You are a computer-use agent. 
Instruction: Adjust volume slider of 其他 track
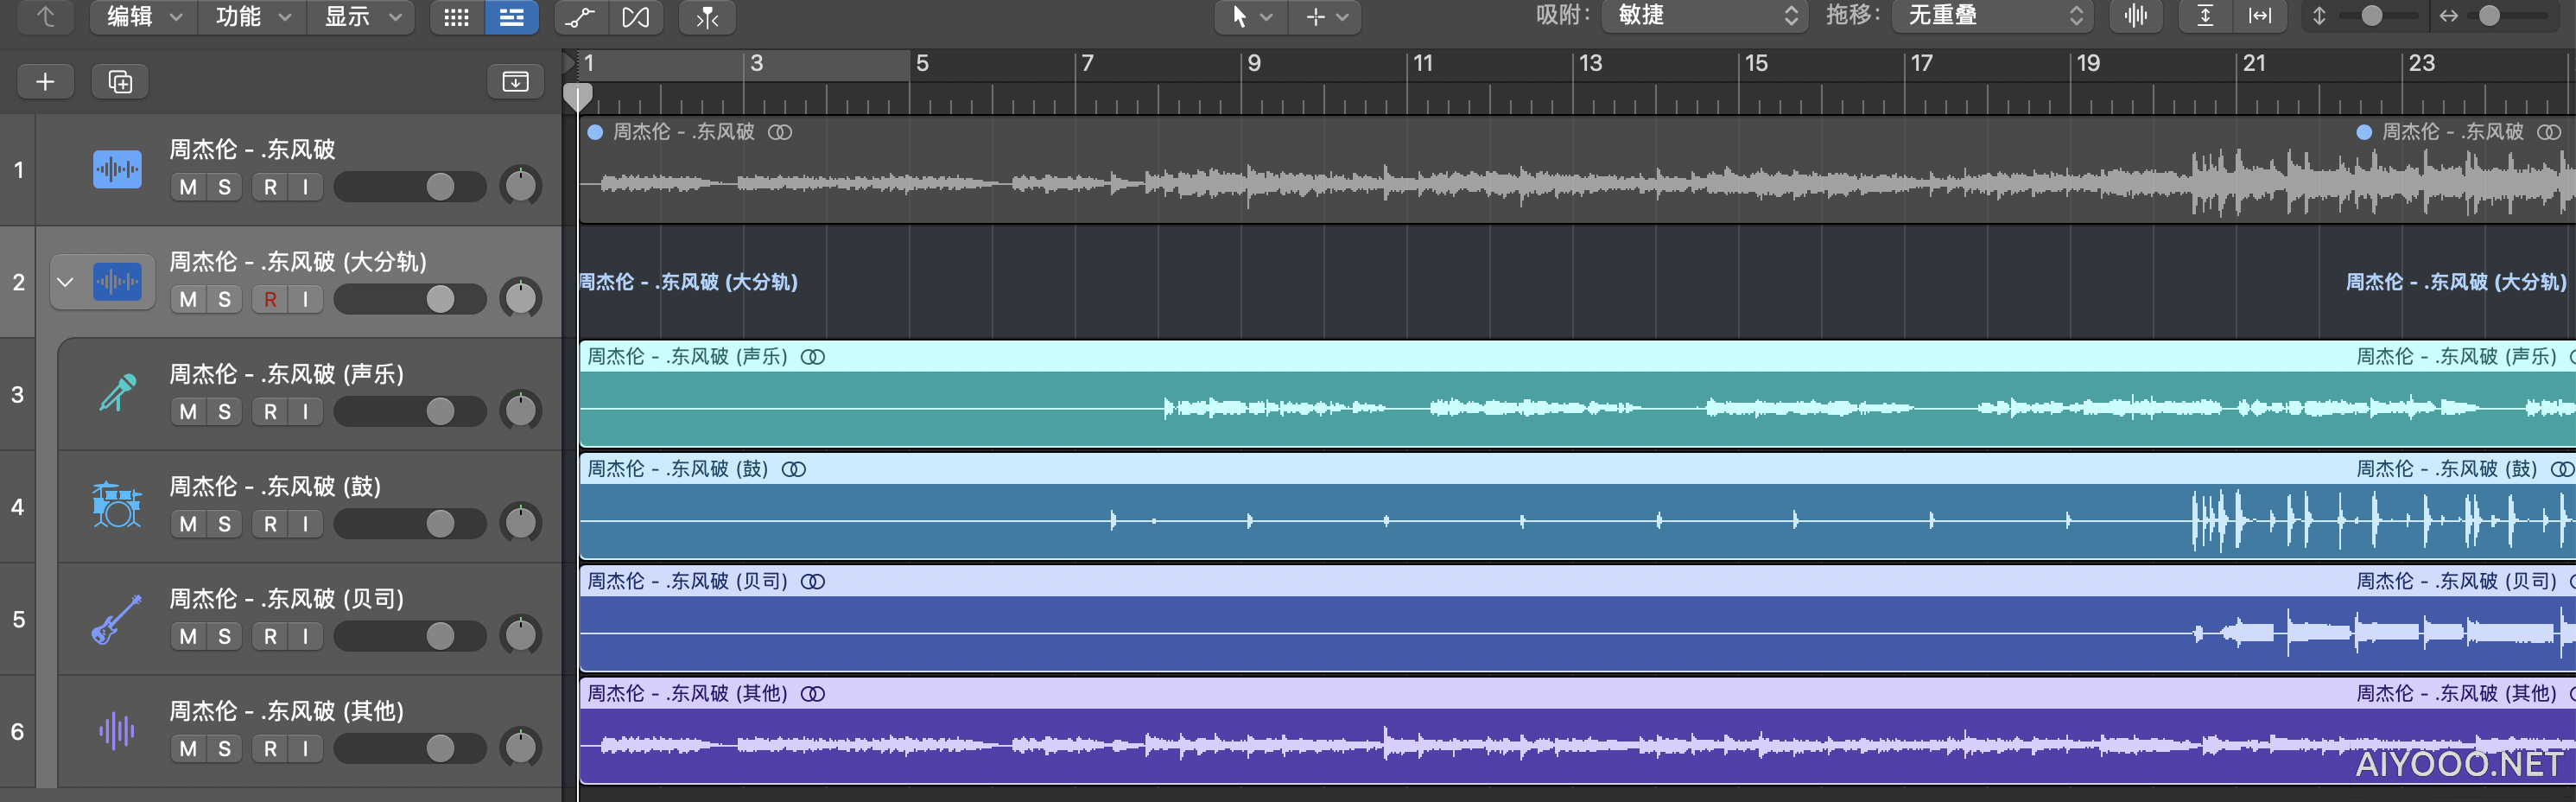point(410,748)
